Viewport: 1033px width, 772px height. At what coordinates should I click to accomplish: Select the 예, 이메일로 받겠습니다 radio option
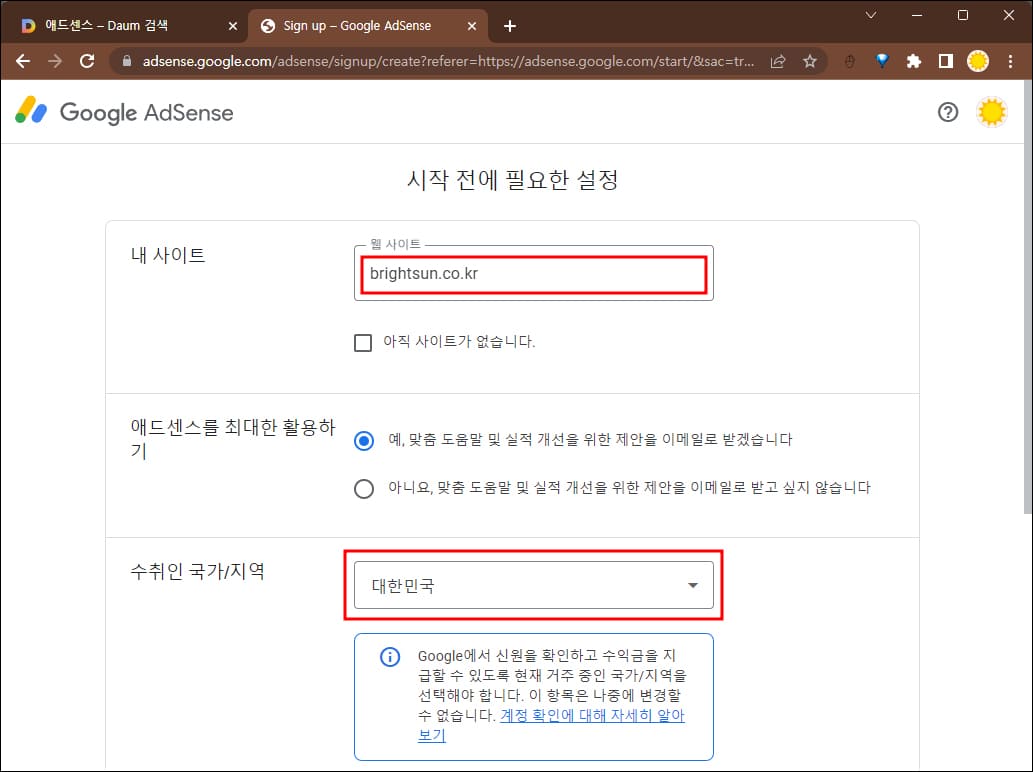click(x=364, y=440)
